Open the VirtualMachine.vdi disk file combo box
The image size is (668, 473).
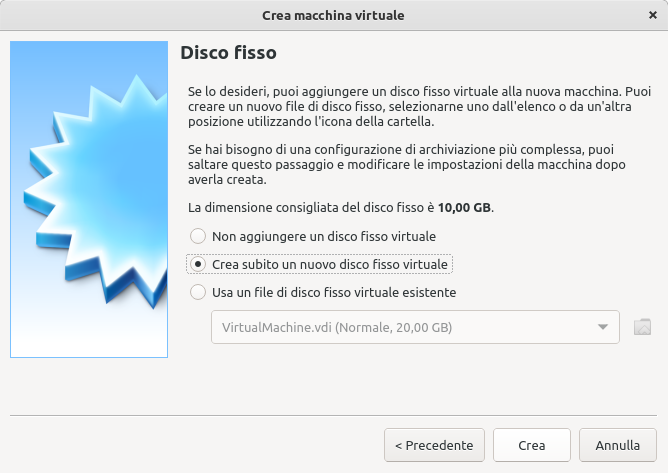[x=400, y=327]
